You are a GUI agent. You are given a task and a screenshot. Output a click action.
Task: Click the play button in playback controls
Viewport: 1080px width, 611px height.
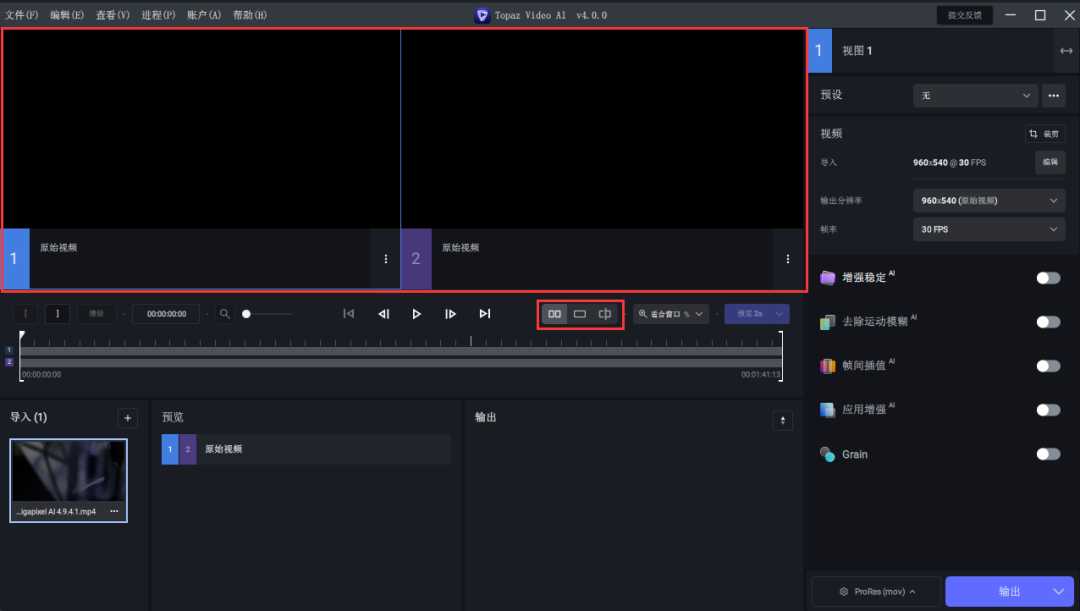click(417, 314)
